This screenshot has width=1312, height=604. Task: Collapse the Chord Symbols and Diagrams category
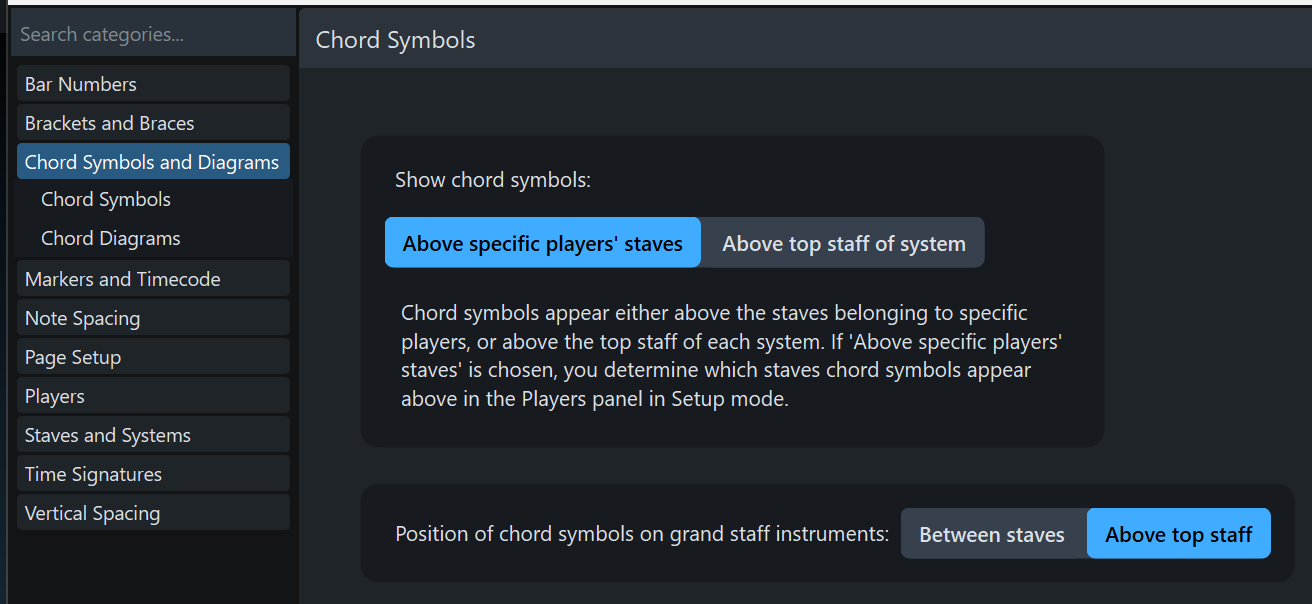[153, 162]
